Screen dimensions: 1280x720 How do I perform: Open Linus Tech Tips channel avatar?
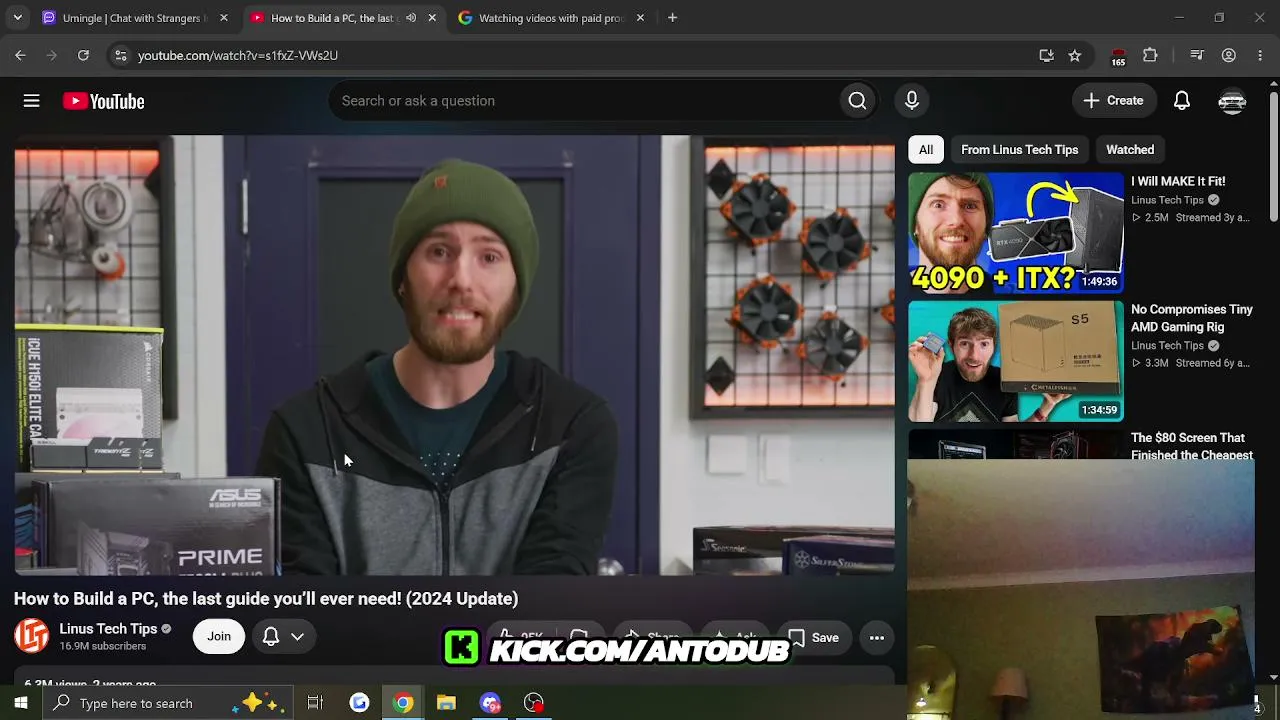tap(31, 636)
